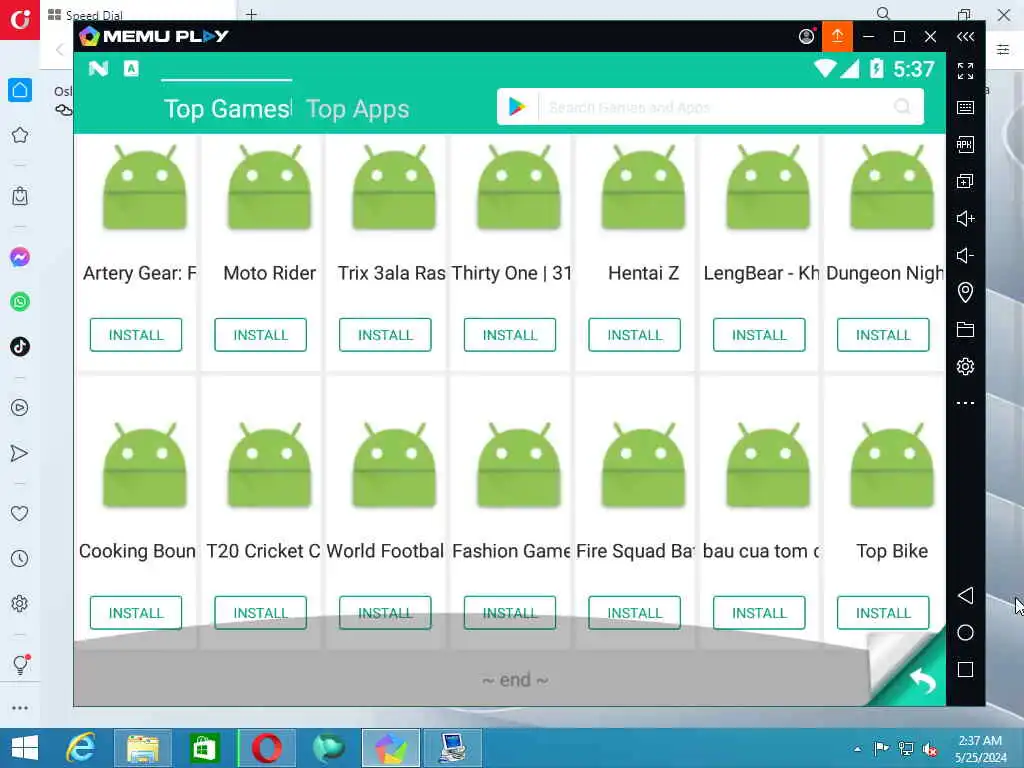Collapse the MEmu sidebar with triple-chevron icon
The width and height of the screenshot is (1024, 768).
(965, 37)
